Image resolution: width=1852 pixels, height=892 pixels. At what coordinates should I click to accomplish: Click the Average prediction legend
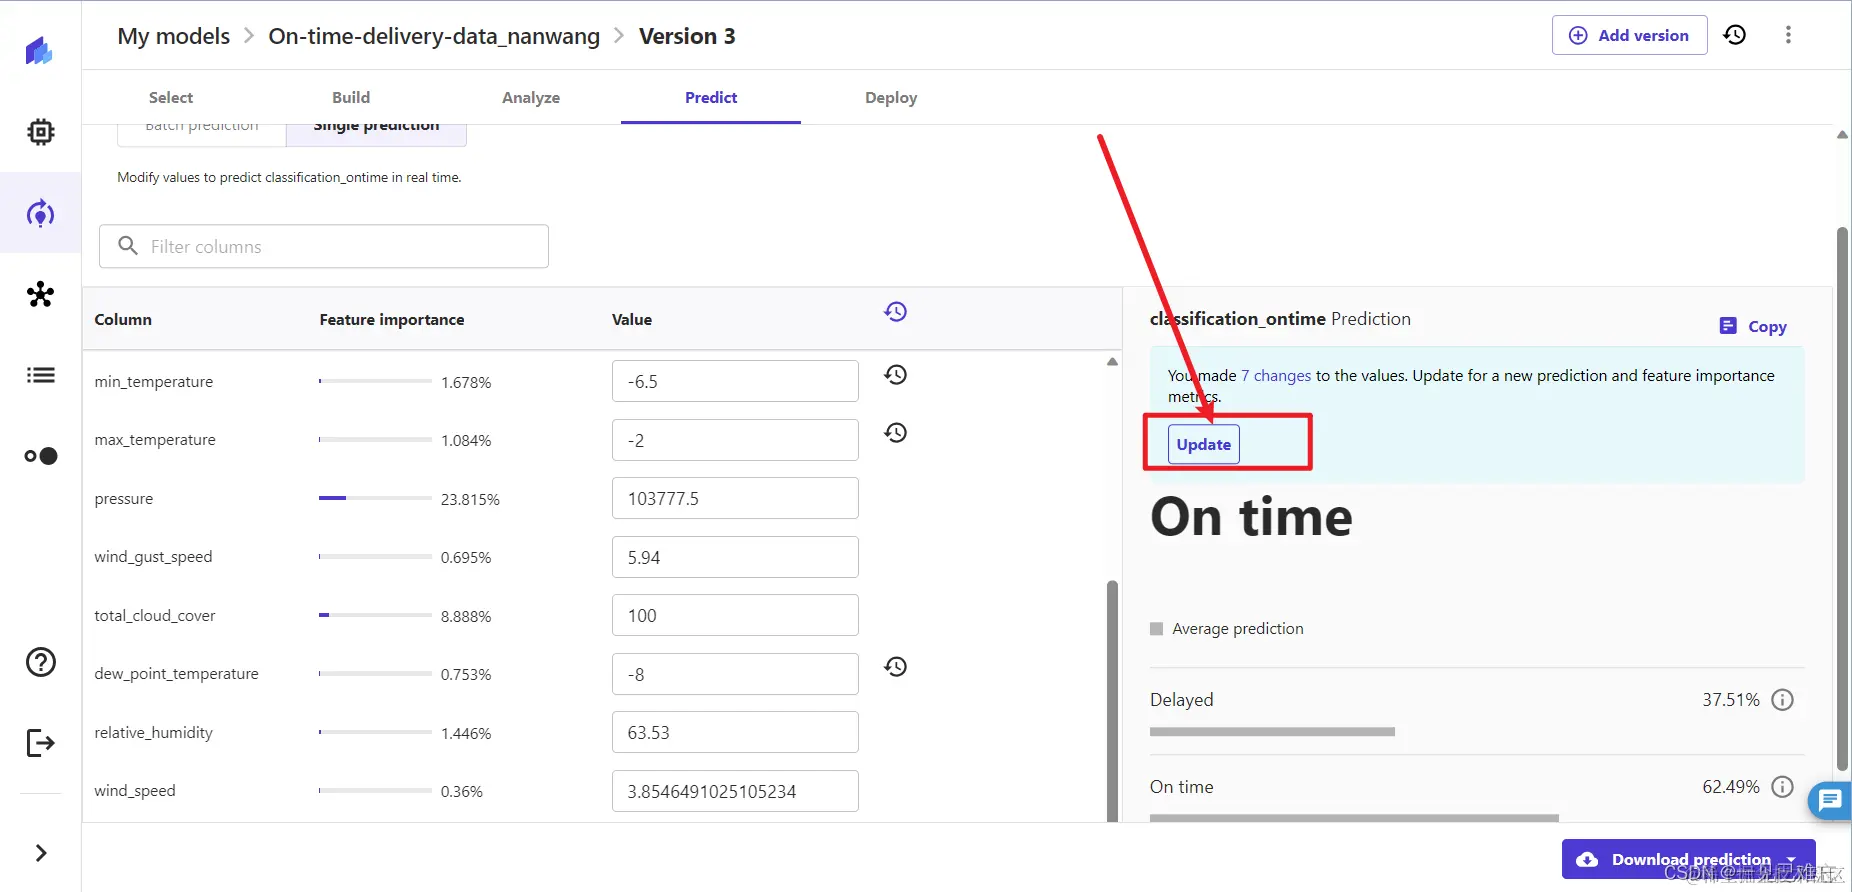coord(1227,629)
